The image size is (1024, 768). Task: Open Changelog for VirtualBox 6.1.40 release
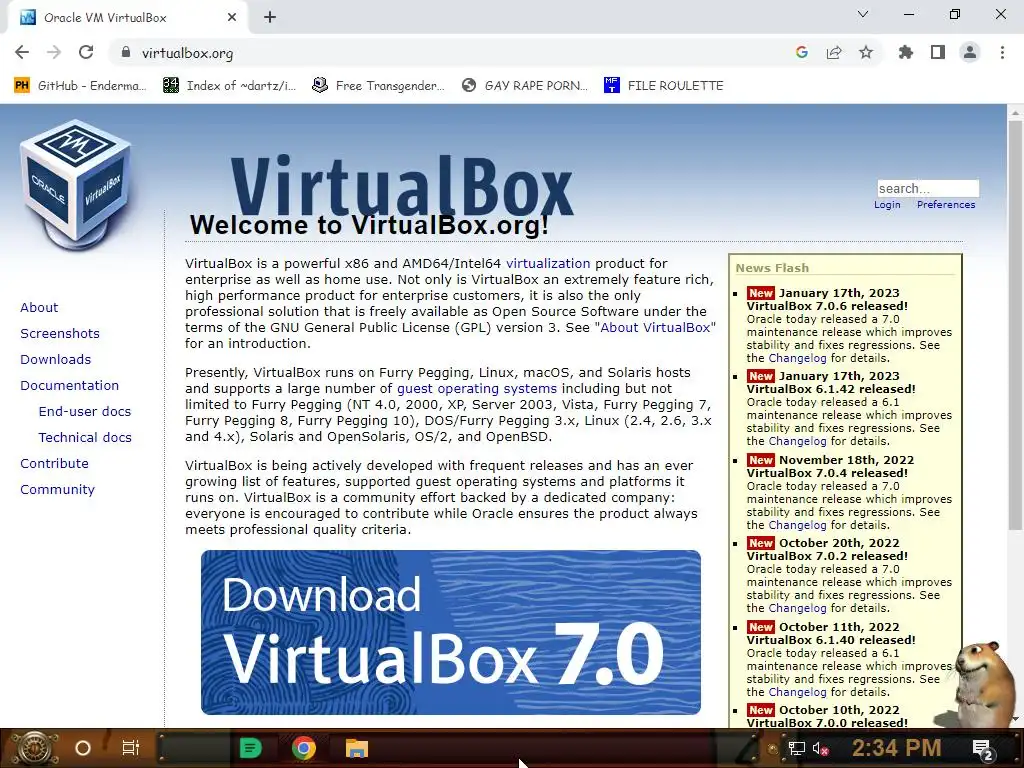[797, 692]
